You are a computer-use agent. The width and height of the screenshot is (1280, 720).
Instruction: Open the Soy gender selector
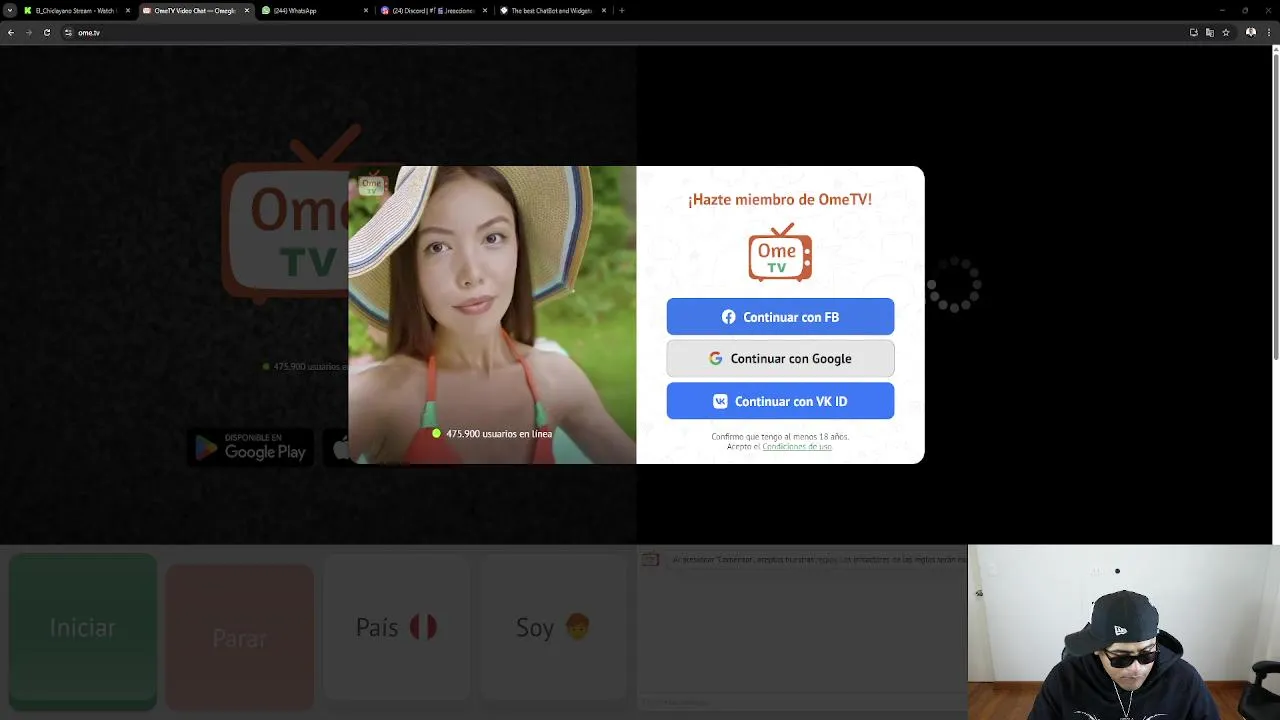pos(554,628)
